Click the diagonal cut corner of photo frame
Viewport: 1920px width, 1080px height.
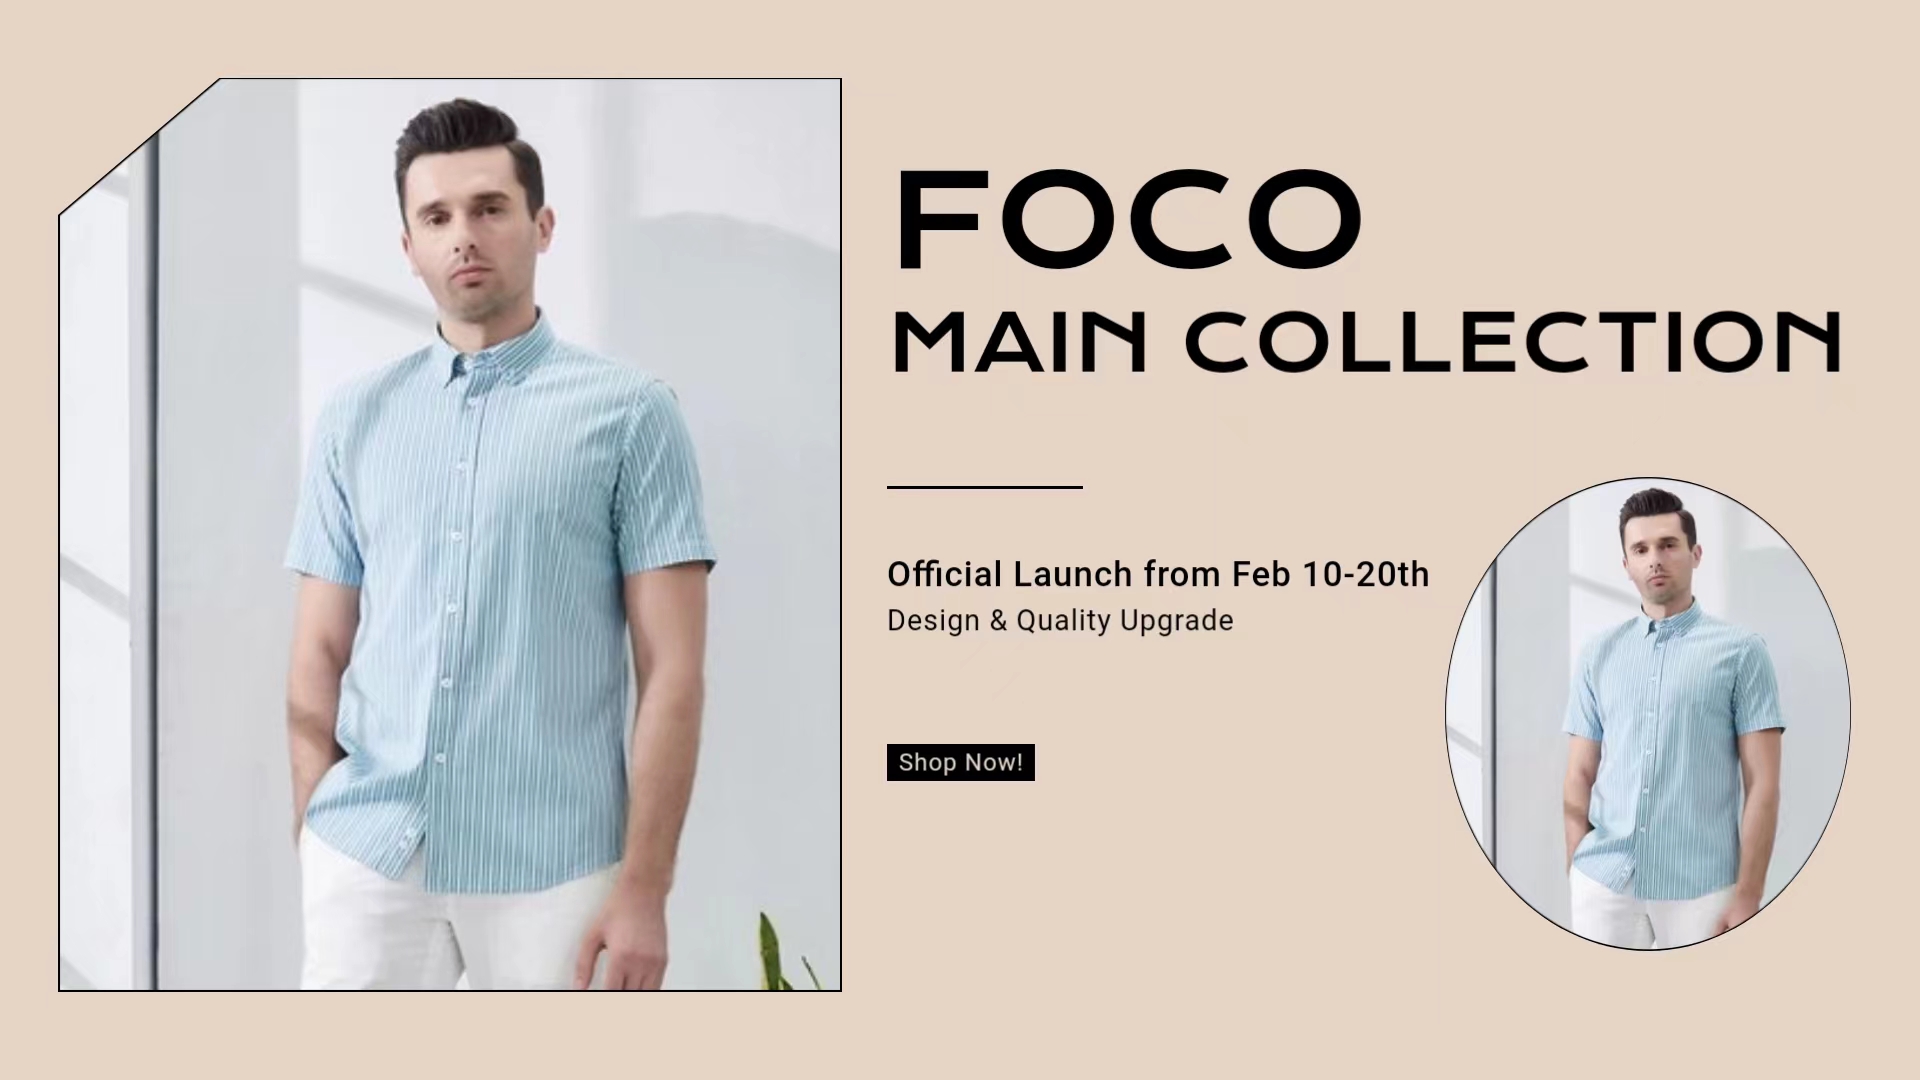tap(139, 146)
